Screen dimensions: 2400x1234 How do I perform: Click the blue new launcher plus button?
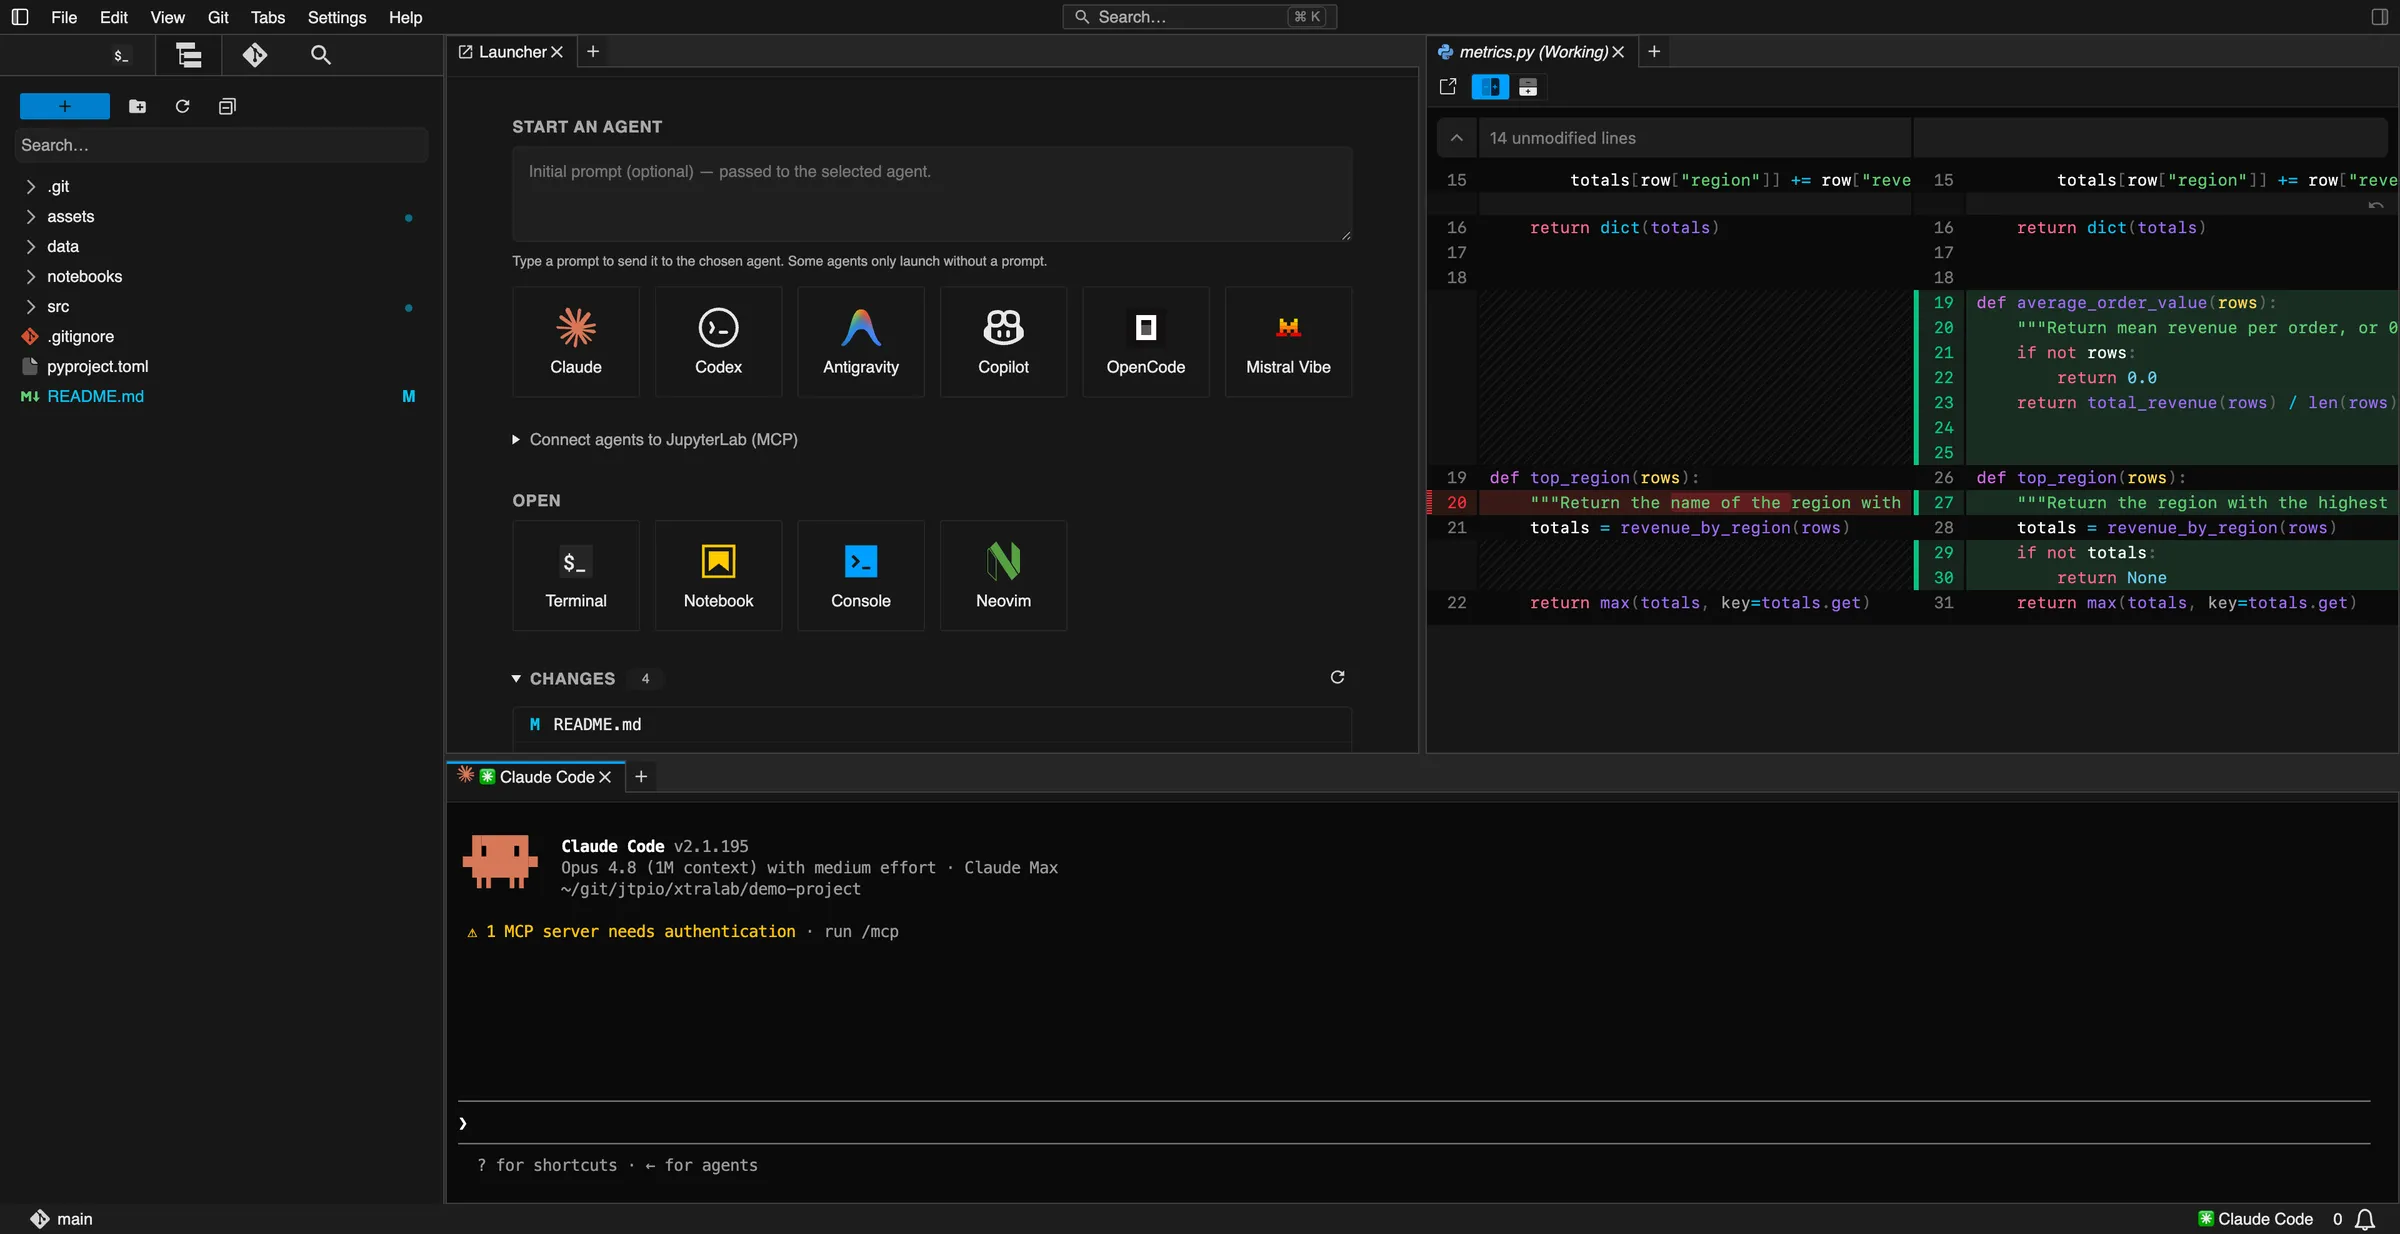coord(65,106)
